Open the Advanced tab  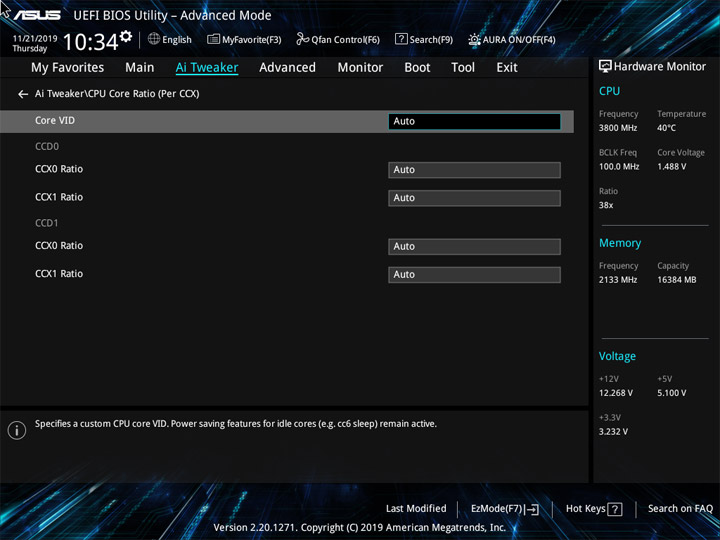(x=287, y=68)
